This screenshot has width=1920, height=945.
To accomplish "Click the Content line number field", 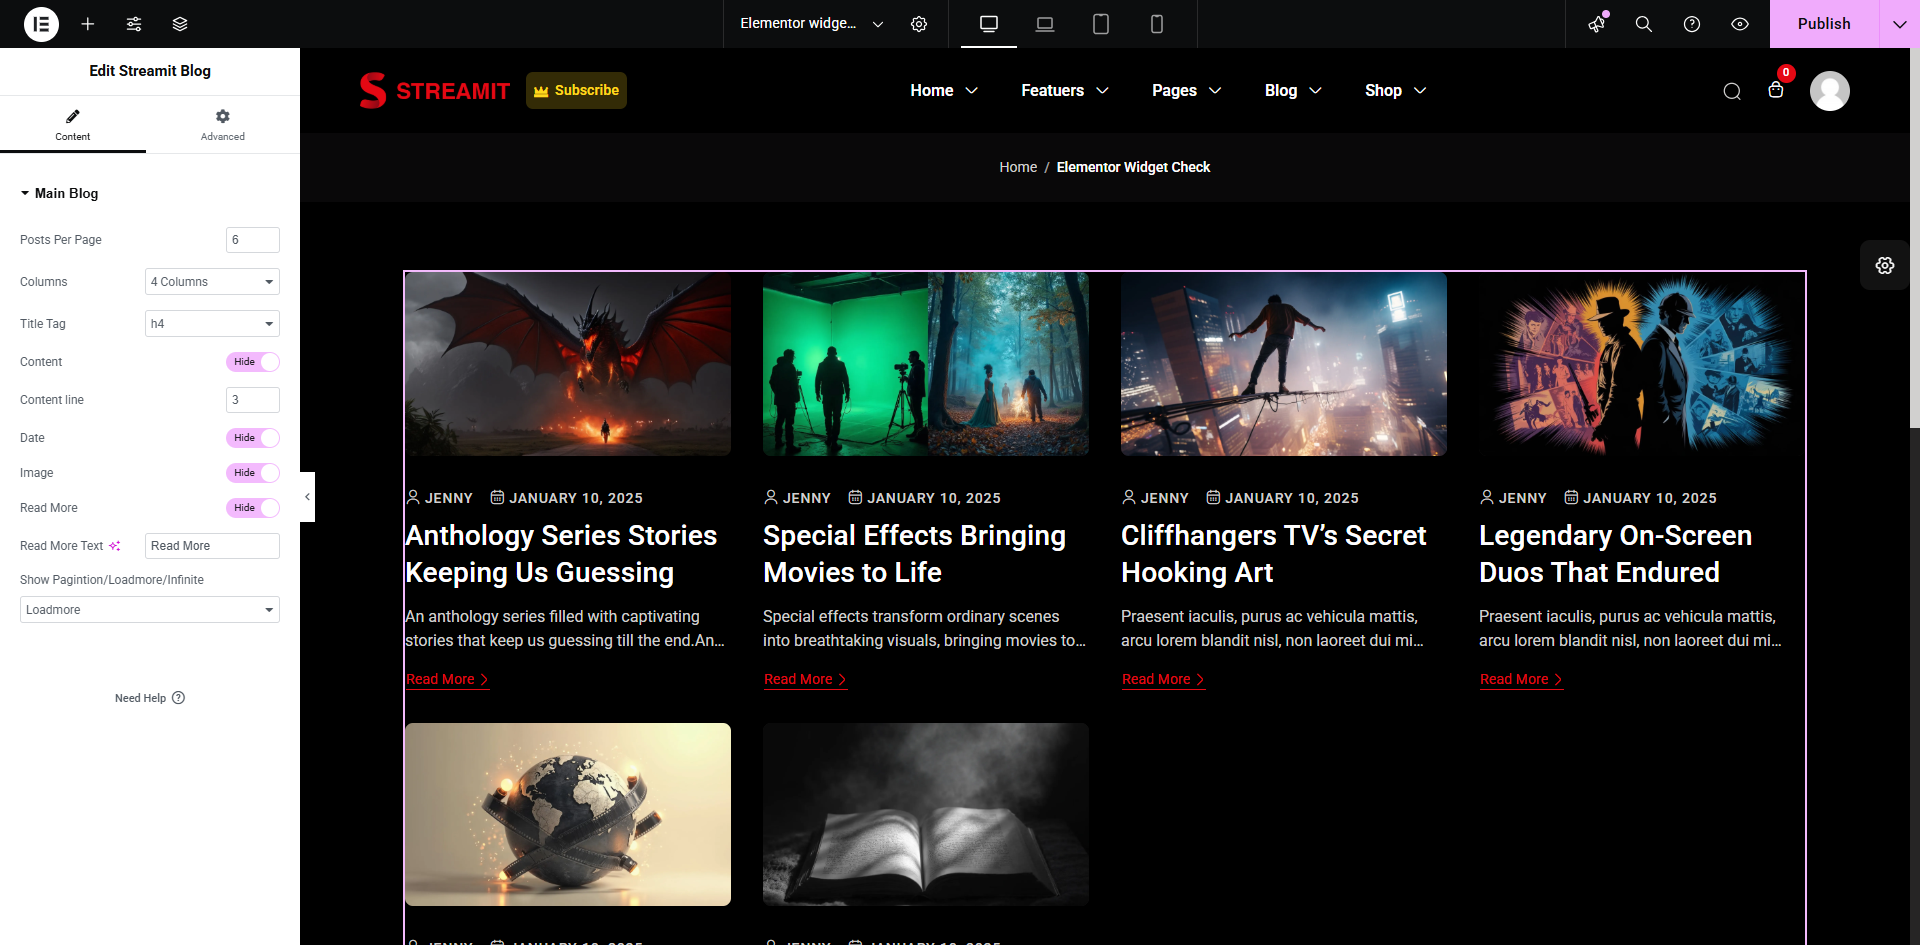I will [253, 400].
